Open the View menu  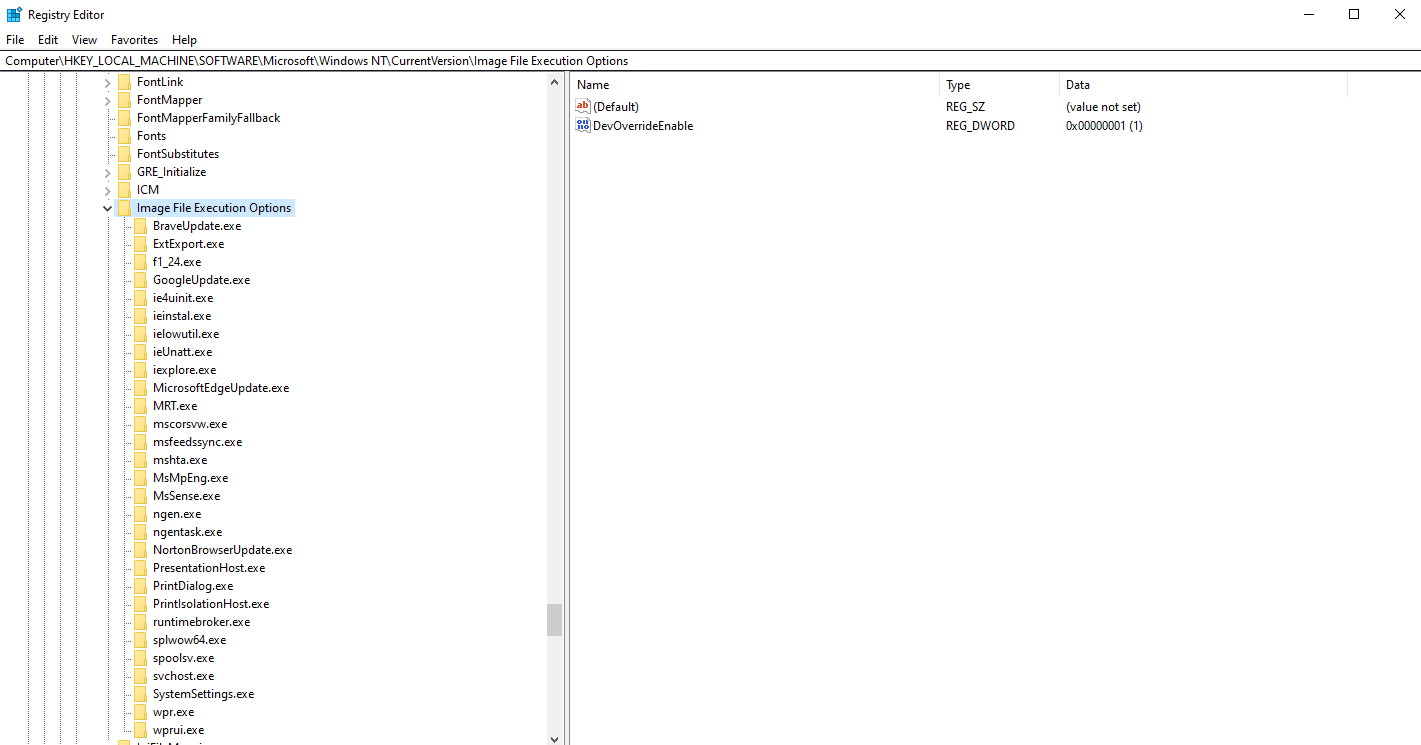tap(85, 40)
